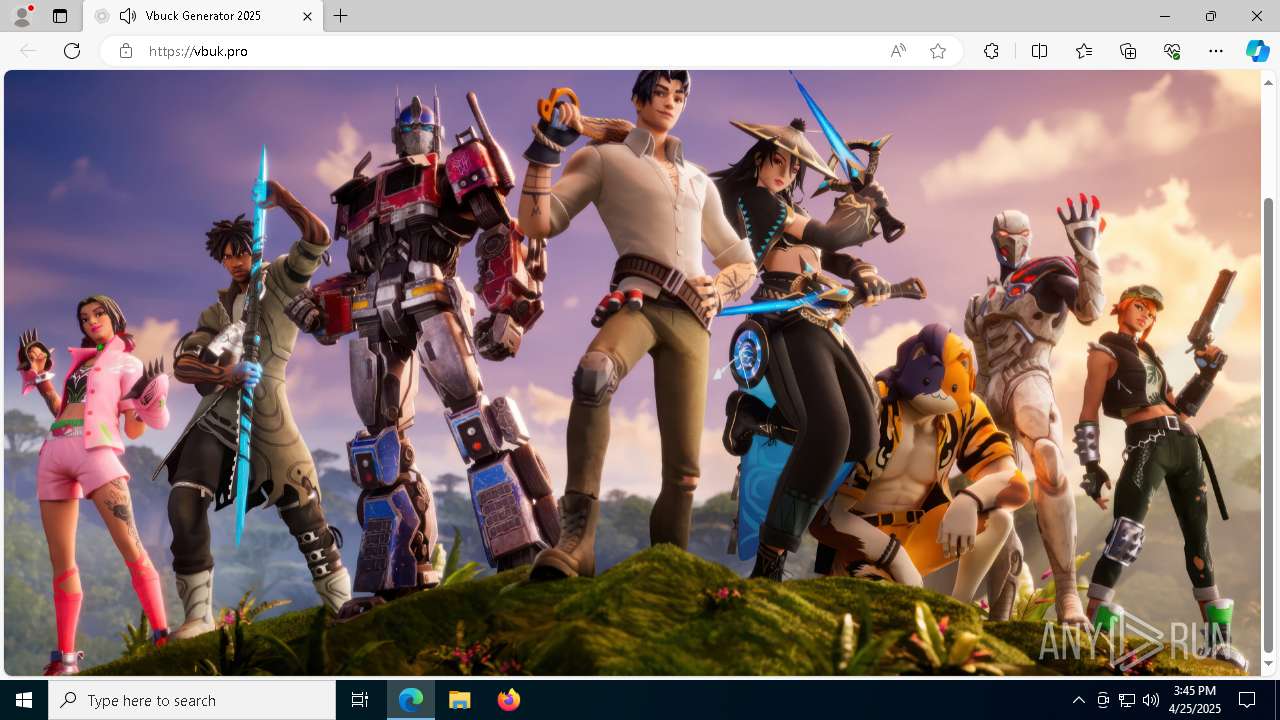Viewport: 1280px width, 720px height.
Task: Open a new browser tab
Action: [x=341, y=16]
